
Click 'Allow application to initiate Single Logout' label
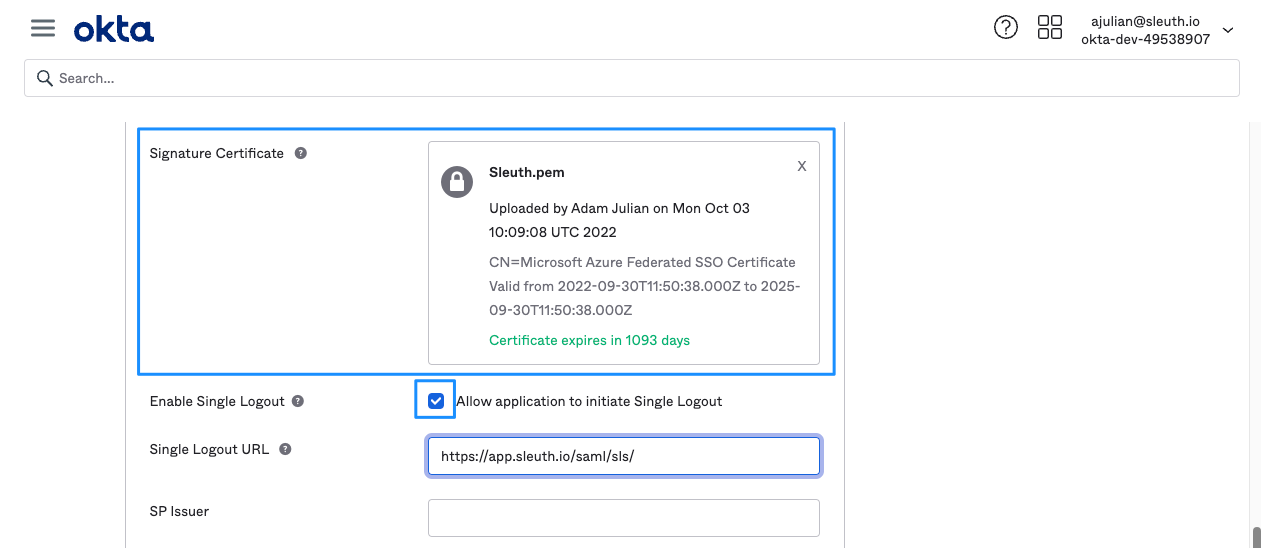pyautogui.click(x=588, y=401)
